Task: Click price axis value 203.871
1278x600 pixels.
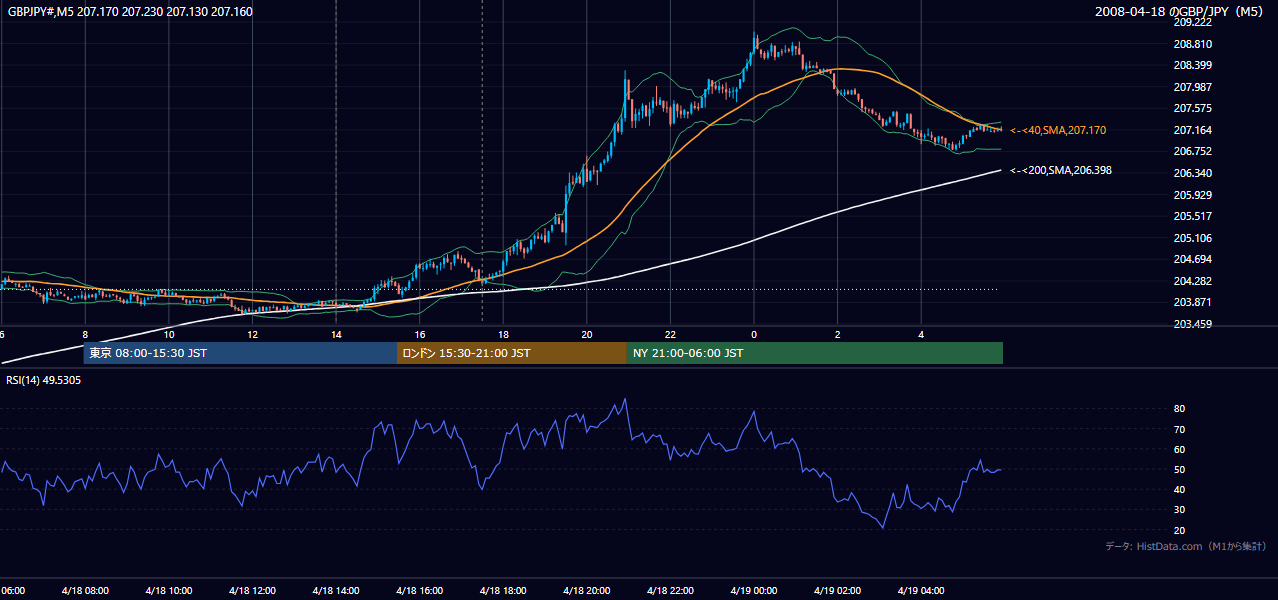Action: [1192, 302]
